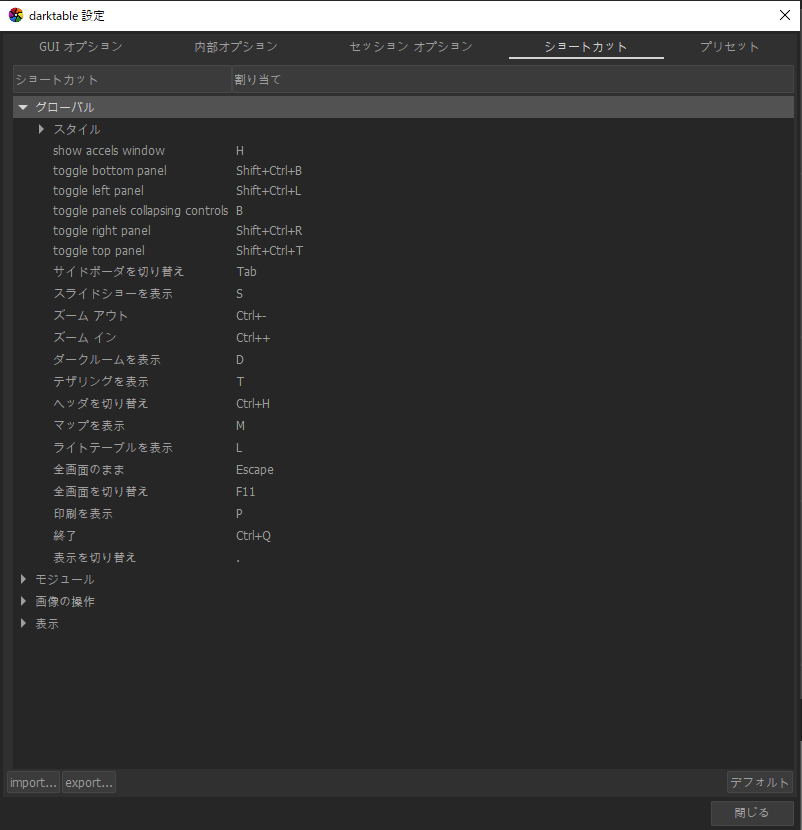Select the ショートカット tab

586,47
